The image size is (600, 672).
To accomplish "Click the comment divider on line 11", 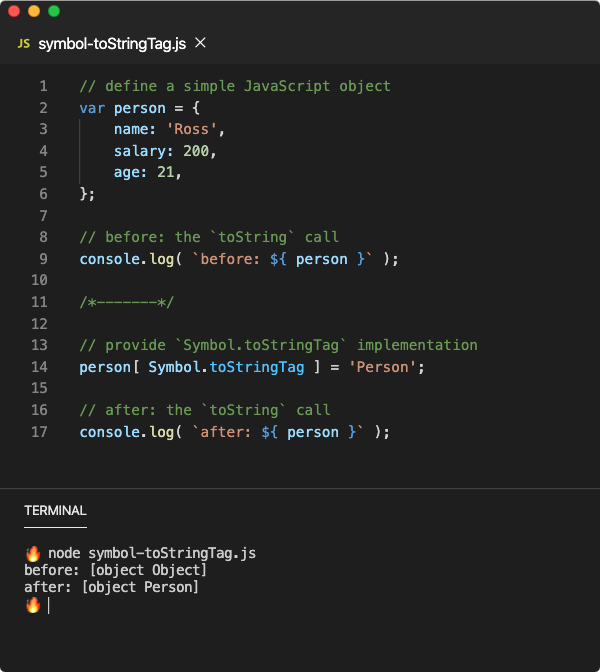I will [x=127, y=302].
